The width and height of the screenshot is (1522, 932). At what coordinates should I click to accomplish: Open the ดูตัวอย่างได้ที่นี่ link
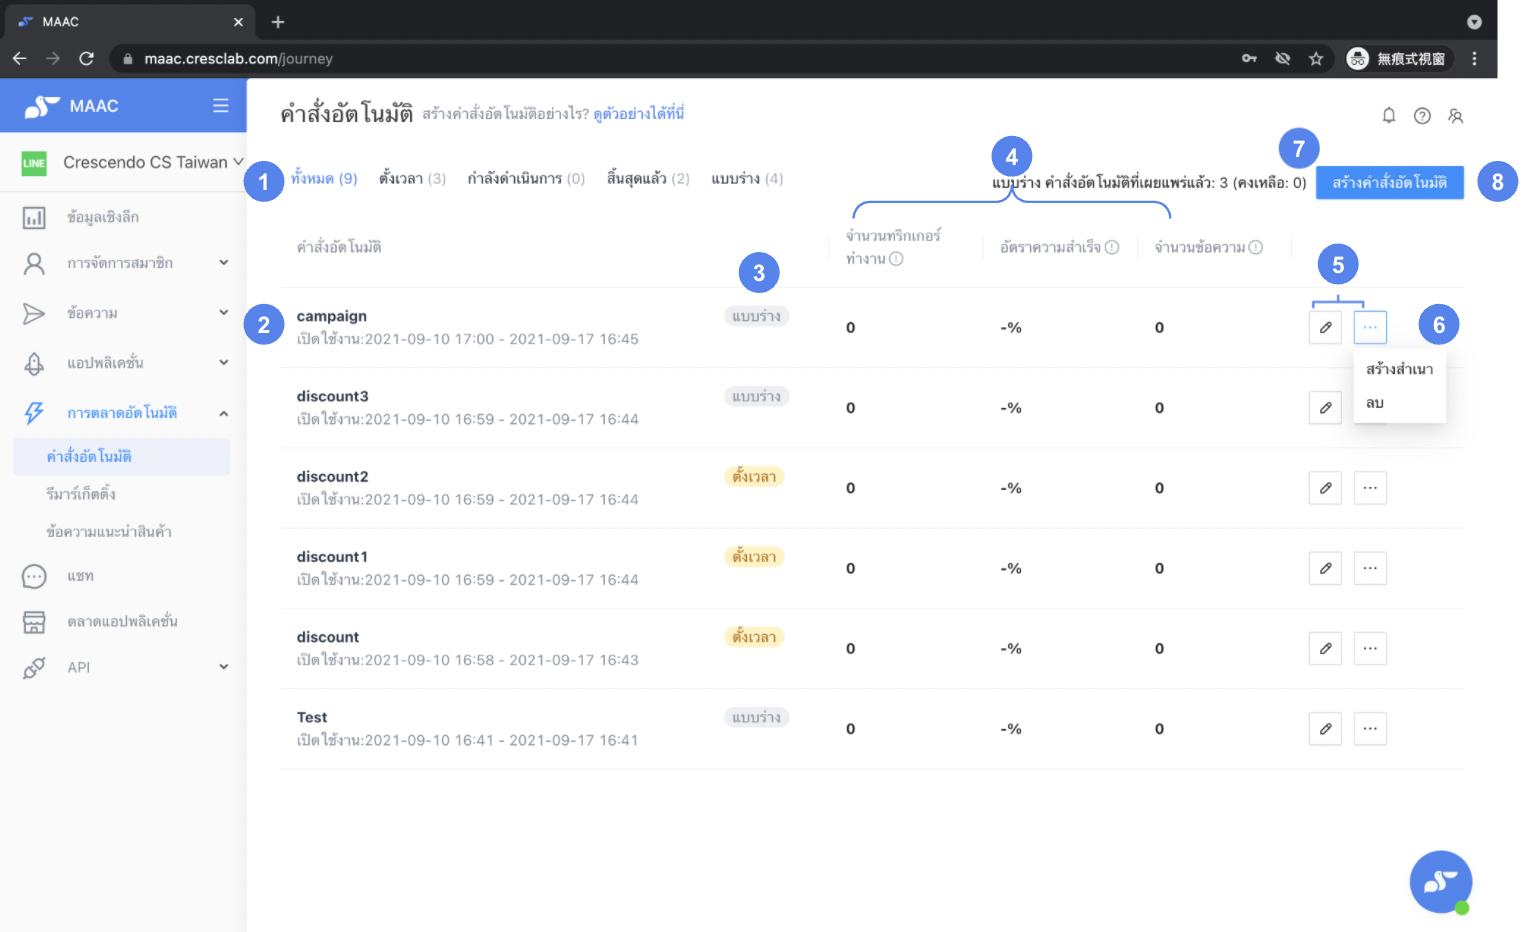click(x=638, y=114)
